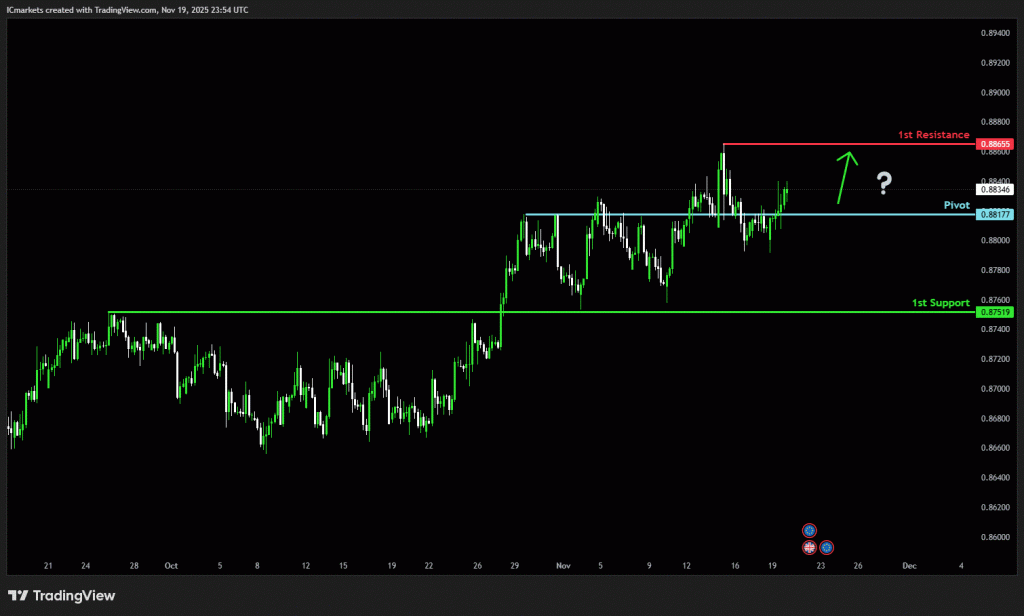Click the EU flag icon beside UK flag
The image size is (1024, 616).
coord(827,547)
